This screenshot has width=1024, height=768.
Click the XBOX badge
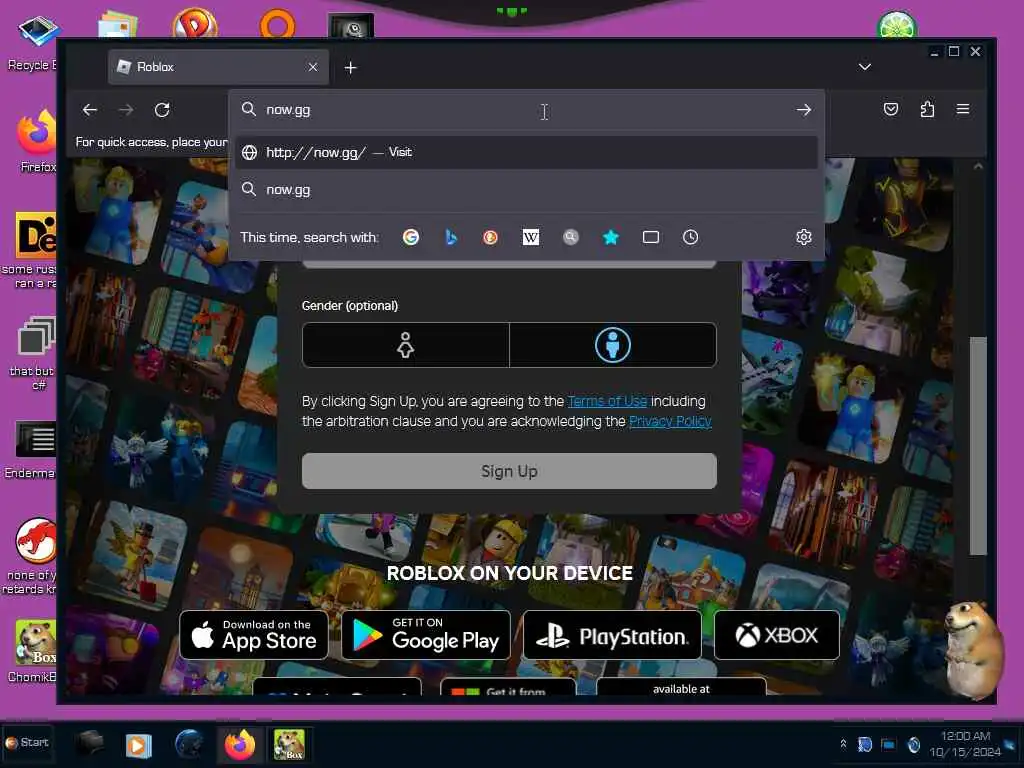(x=776, y=635)
